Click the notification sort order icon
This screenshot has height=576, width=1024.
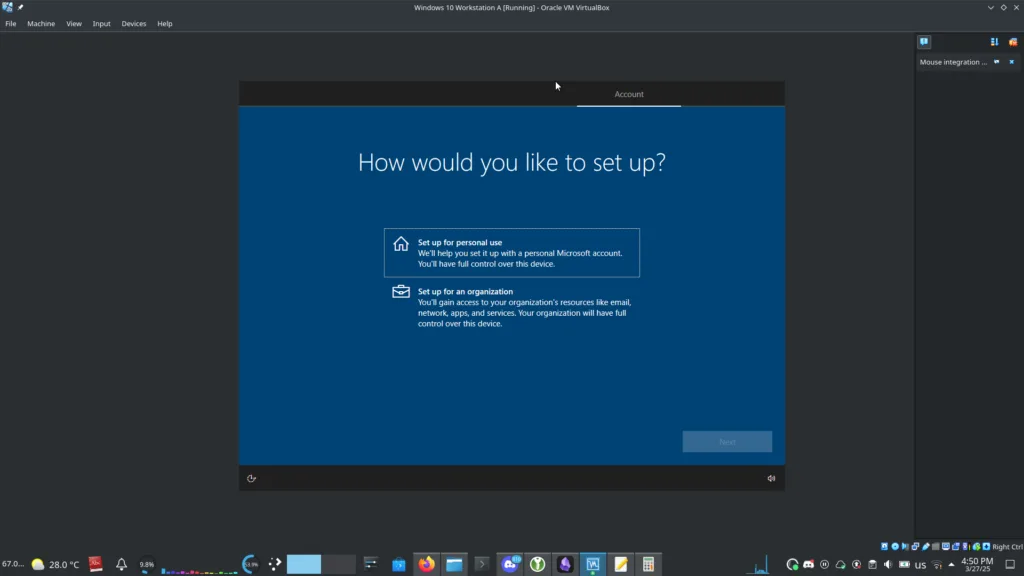pyautogui.click(x=995, y=42)
